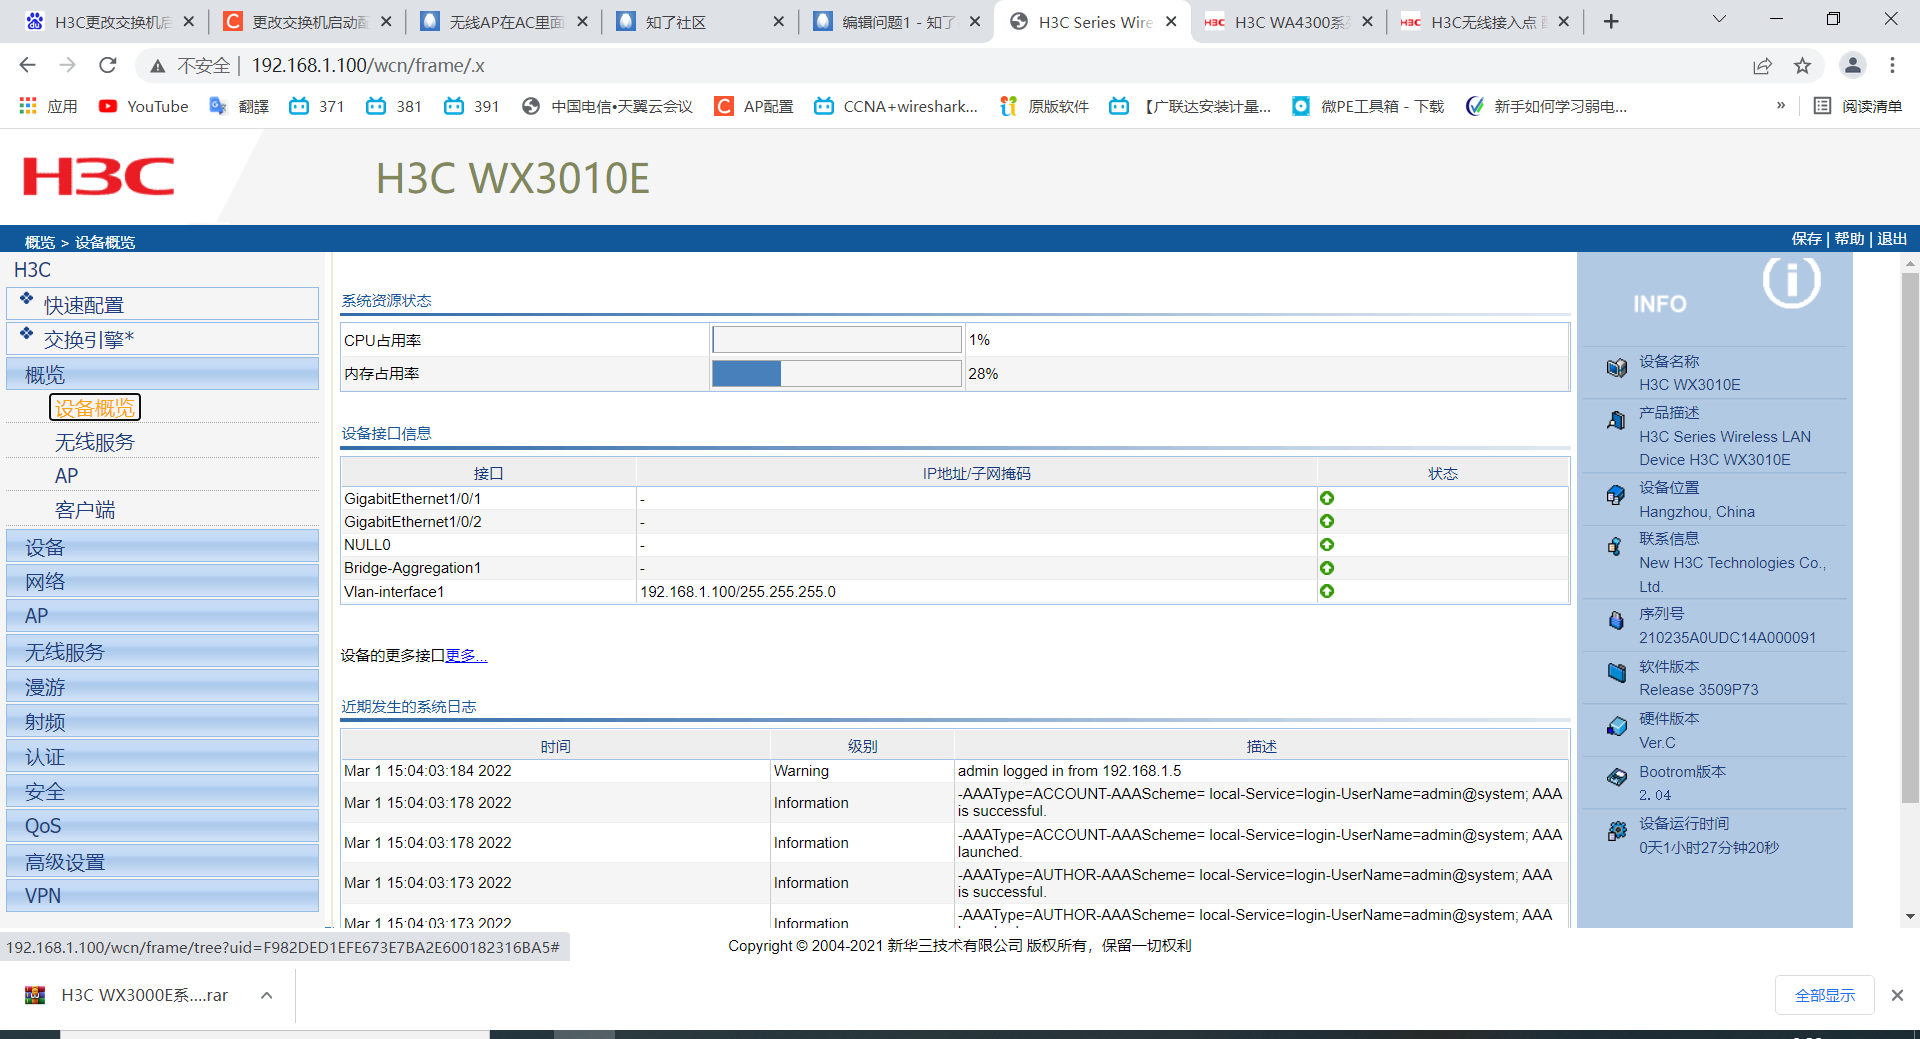1920x1039 pixels.
Task: Log out with the 退出 link
Action: tap(1892, 239)
